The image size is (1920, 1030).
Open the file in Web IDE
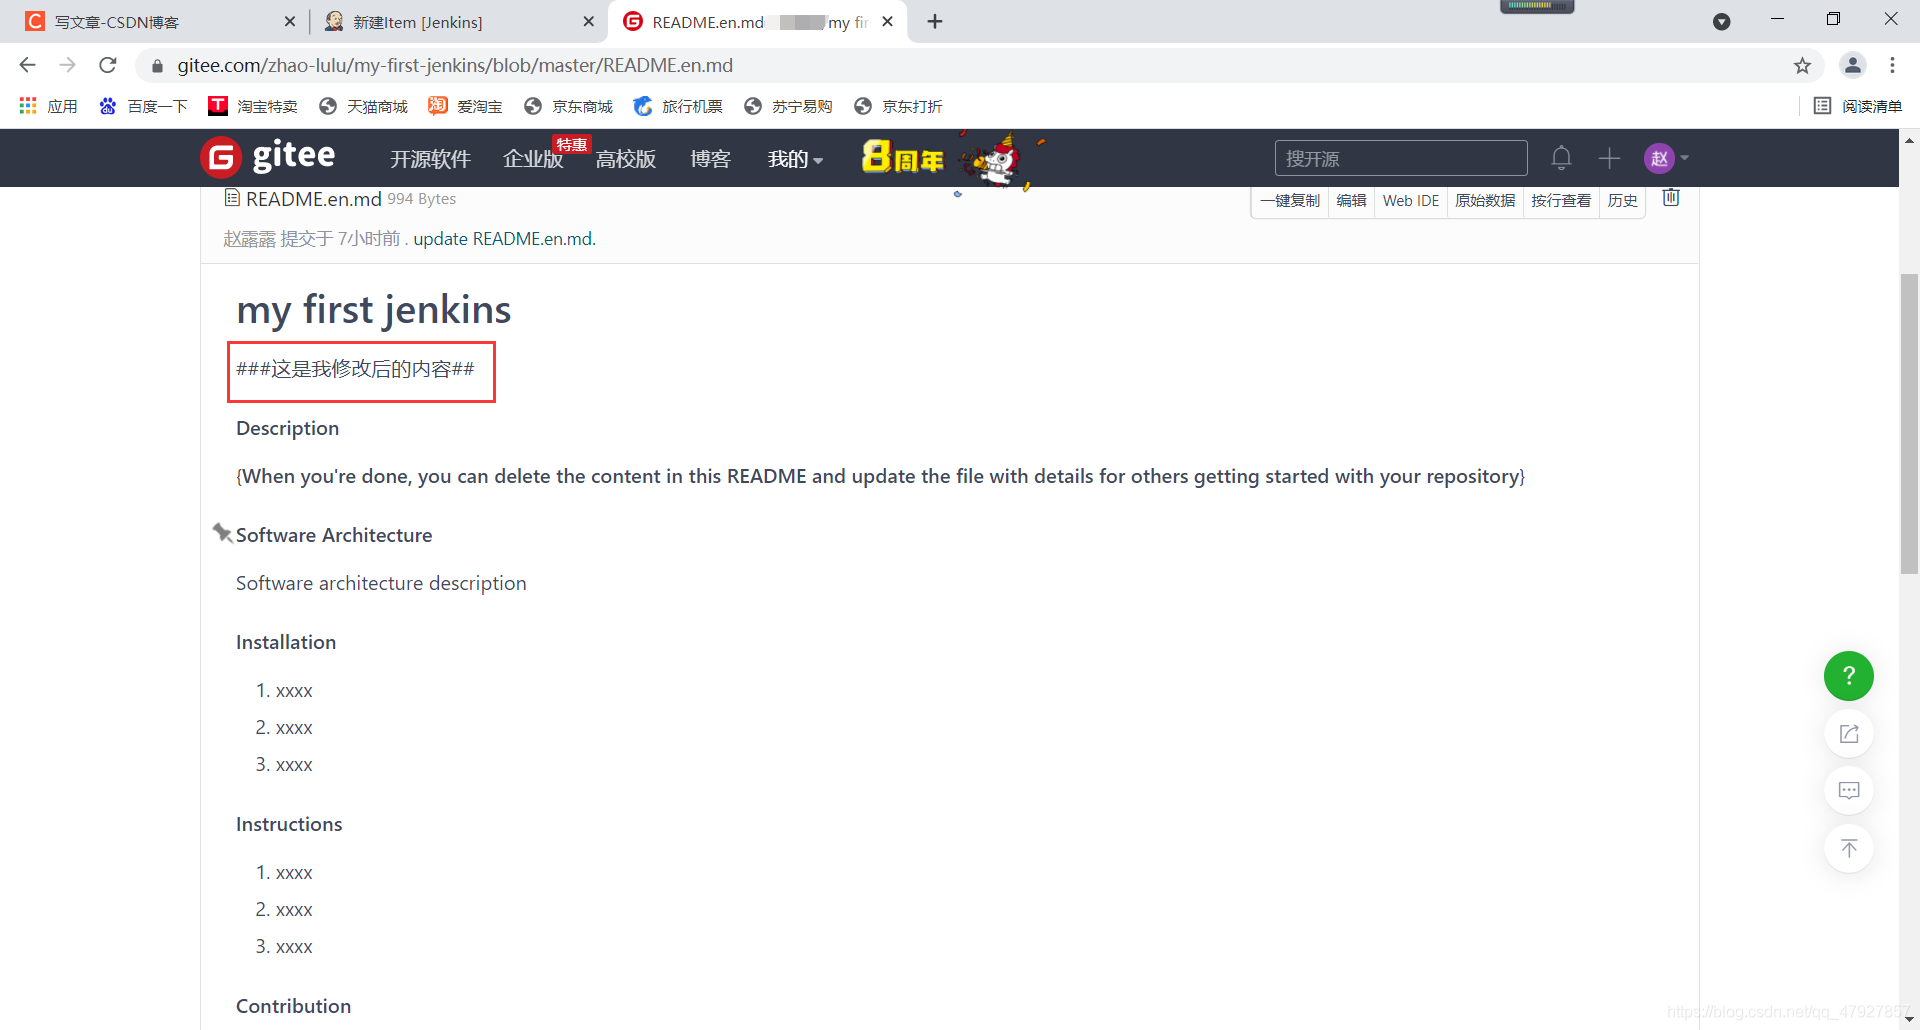1410,200
